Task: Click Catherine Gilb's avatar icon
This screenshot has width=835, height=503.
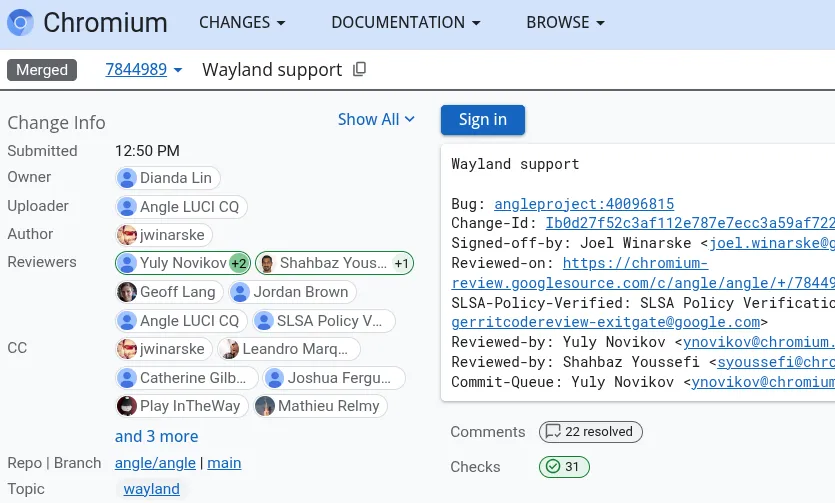Action: tap(127, 378)
